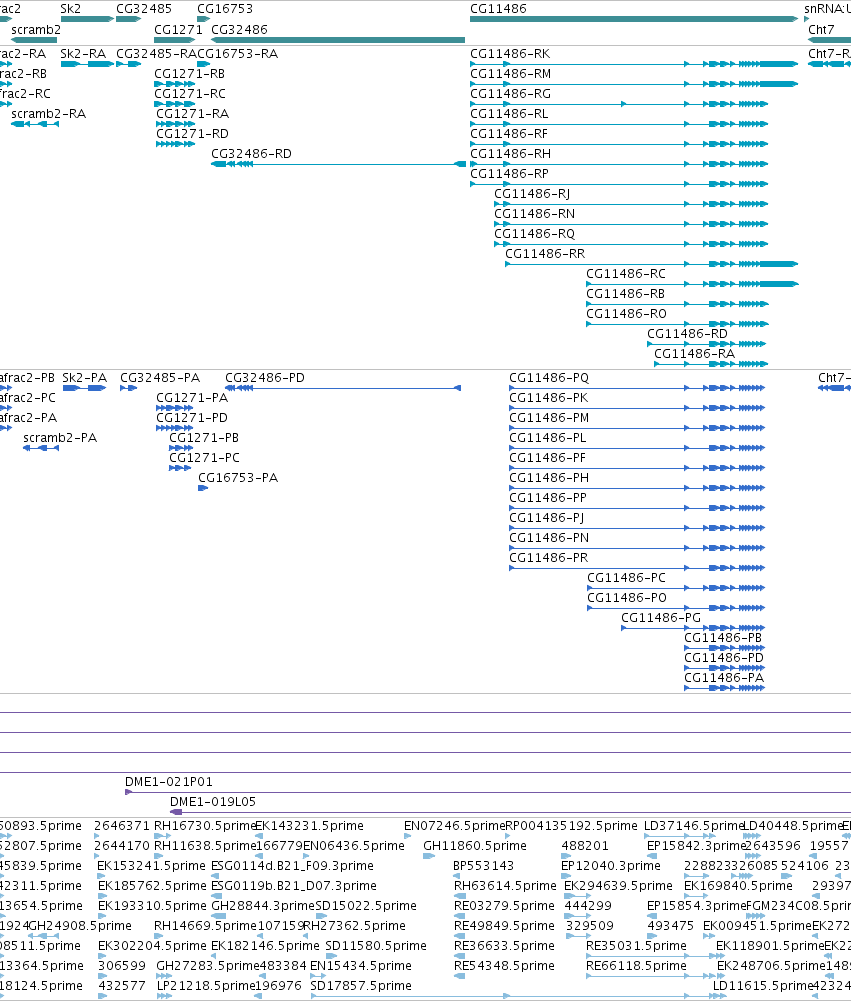Select the CG11486-PK protein
Screen dimensions: 851x1001
click(x=548, y=398)
